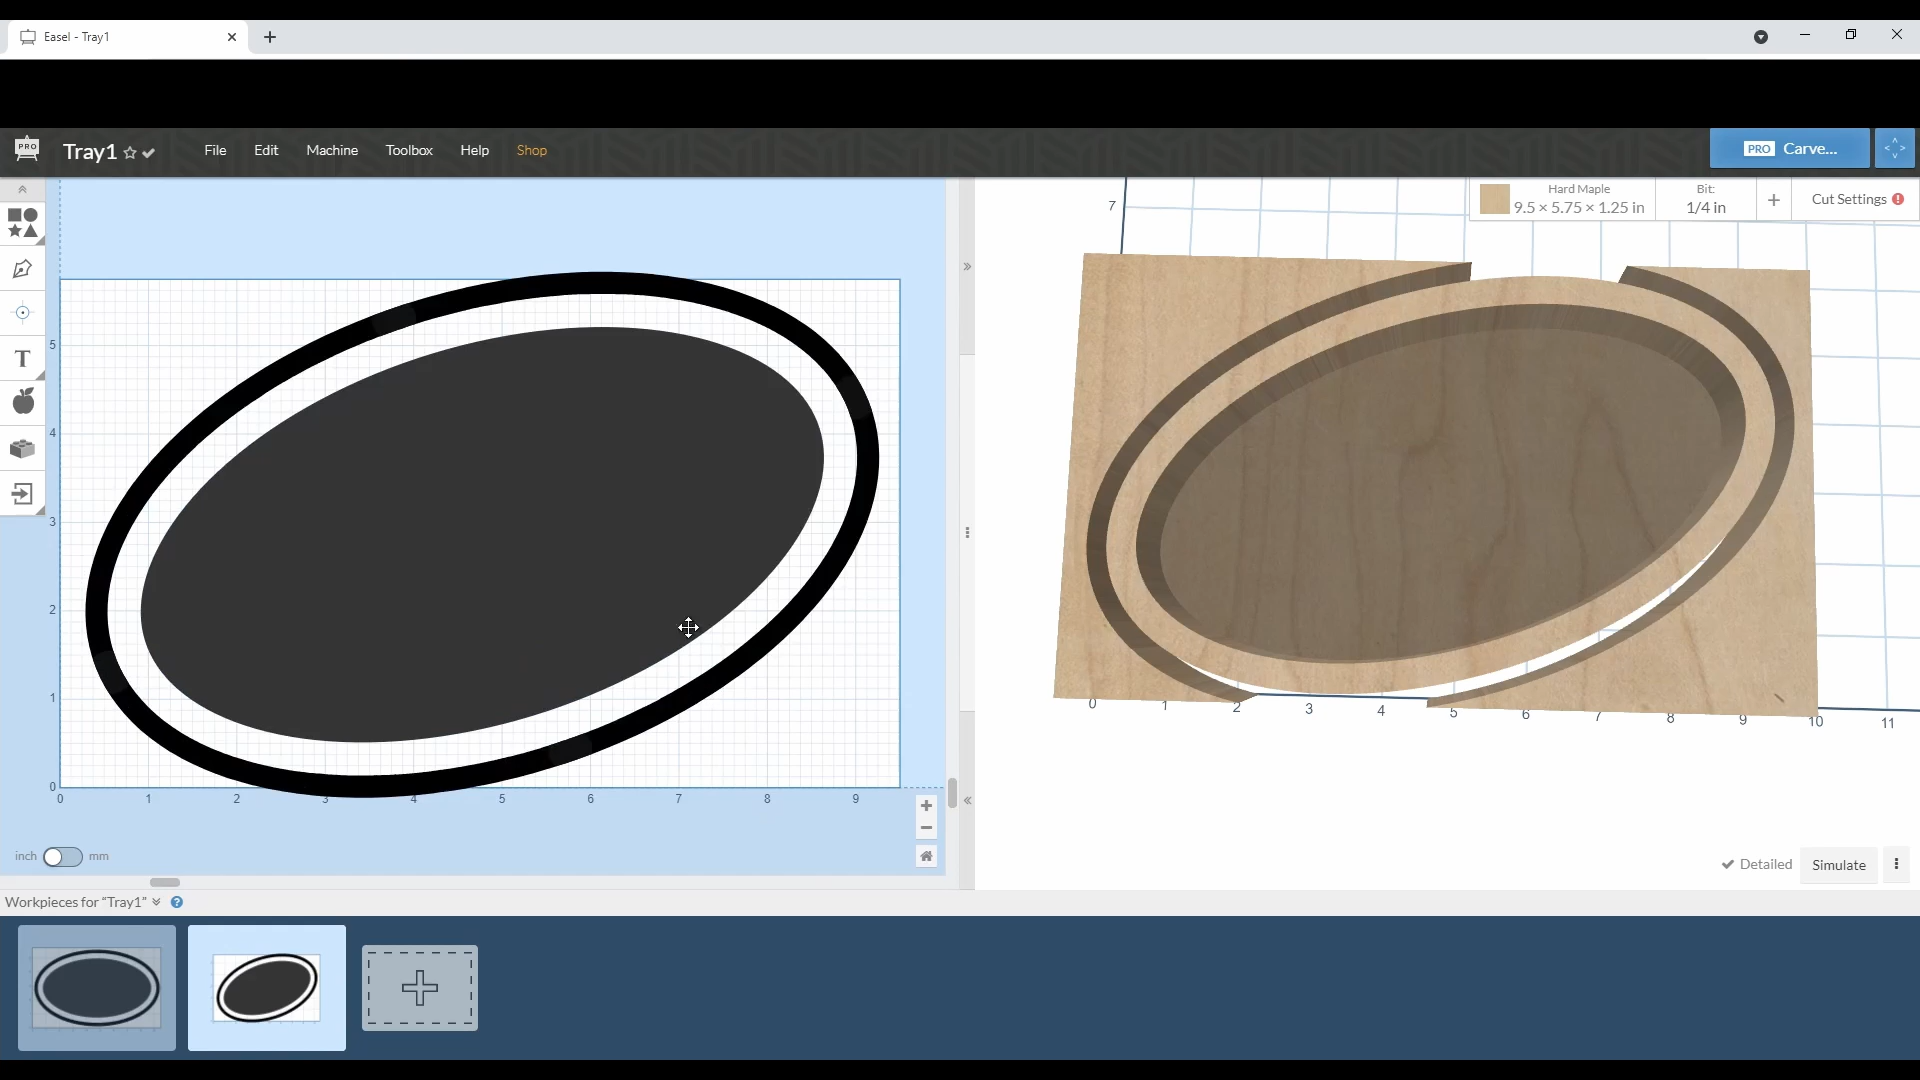Viewport: 1920px width, 1080px height.
Task: Click the Simulate button in preview
Action: 1838,864
